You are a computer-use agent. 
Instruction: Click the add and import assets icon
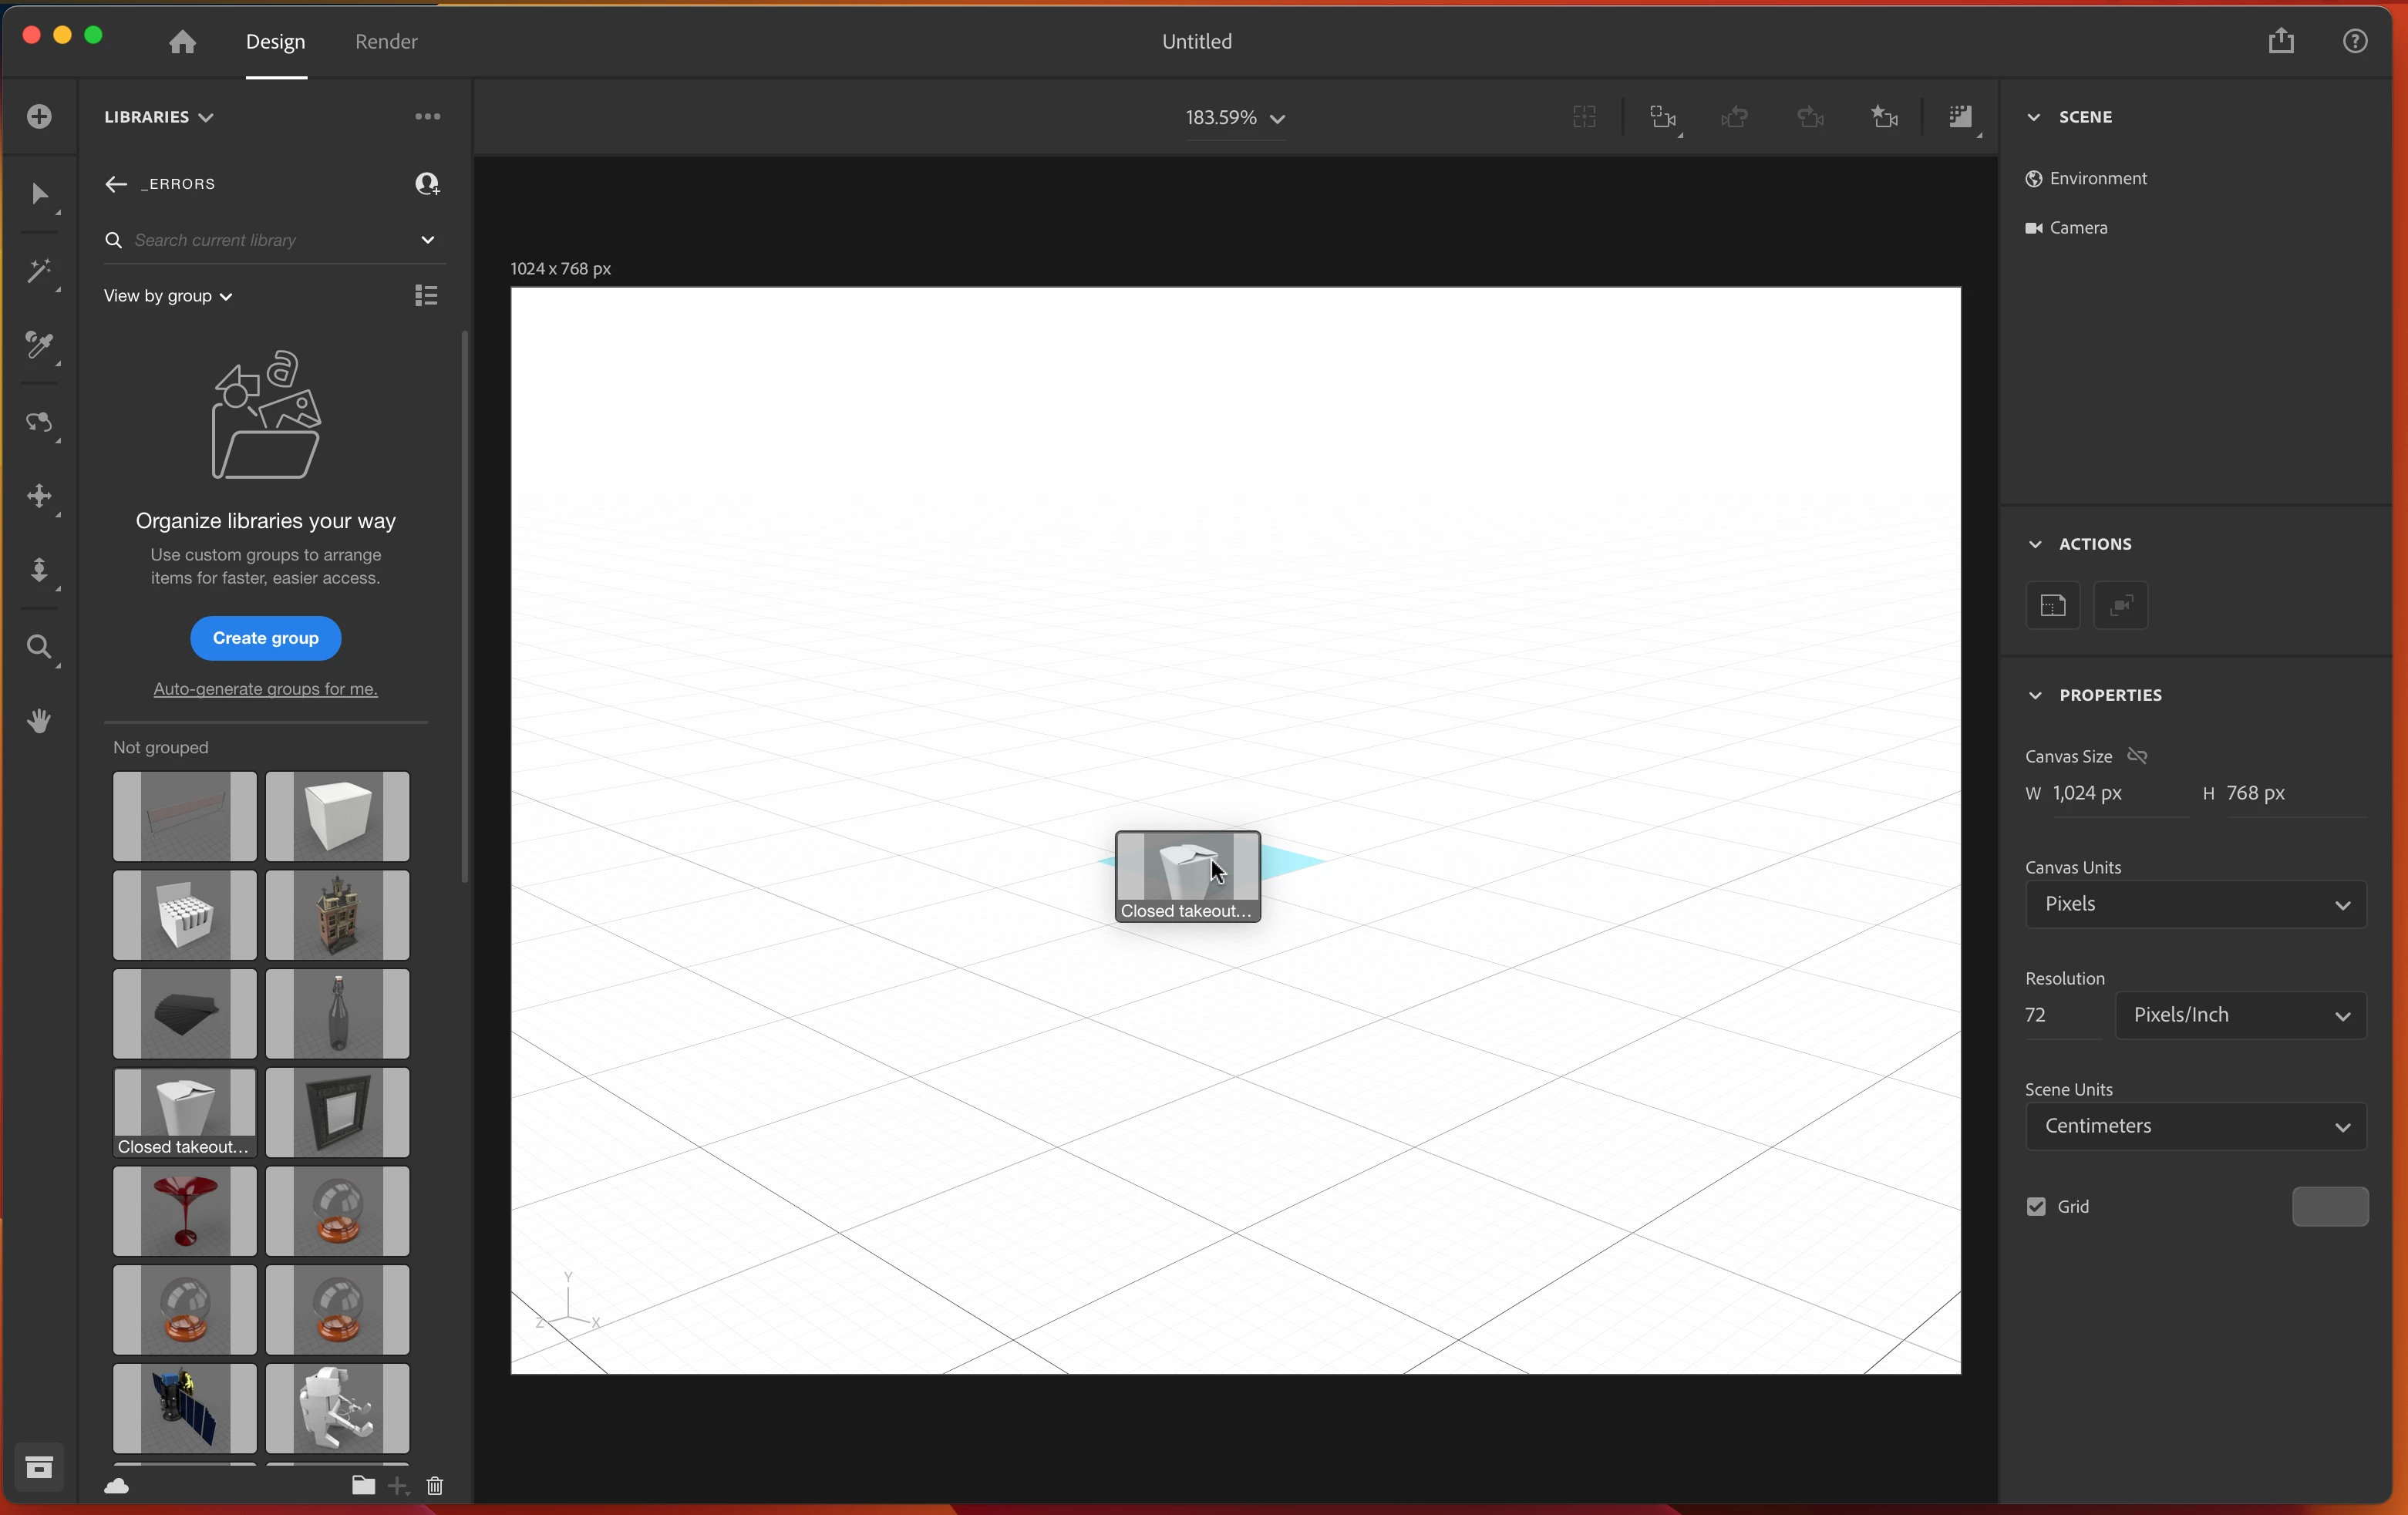[39, 117]
